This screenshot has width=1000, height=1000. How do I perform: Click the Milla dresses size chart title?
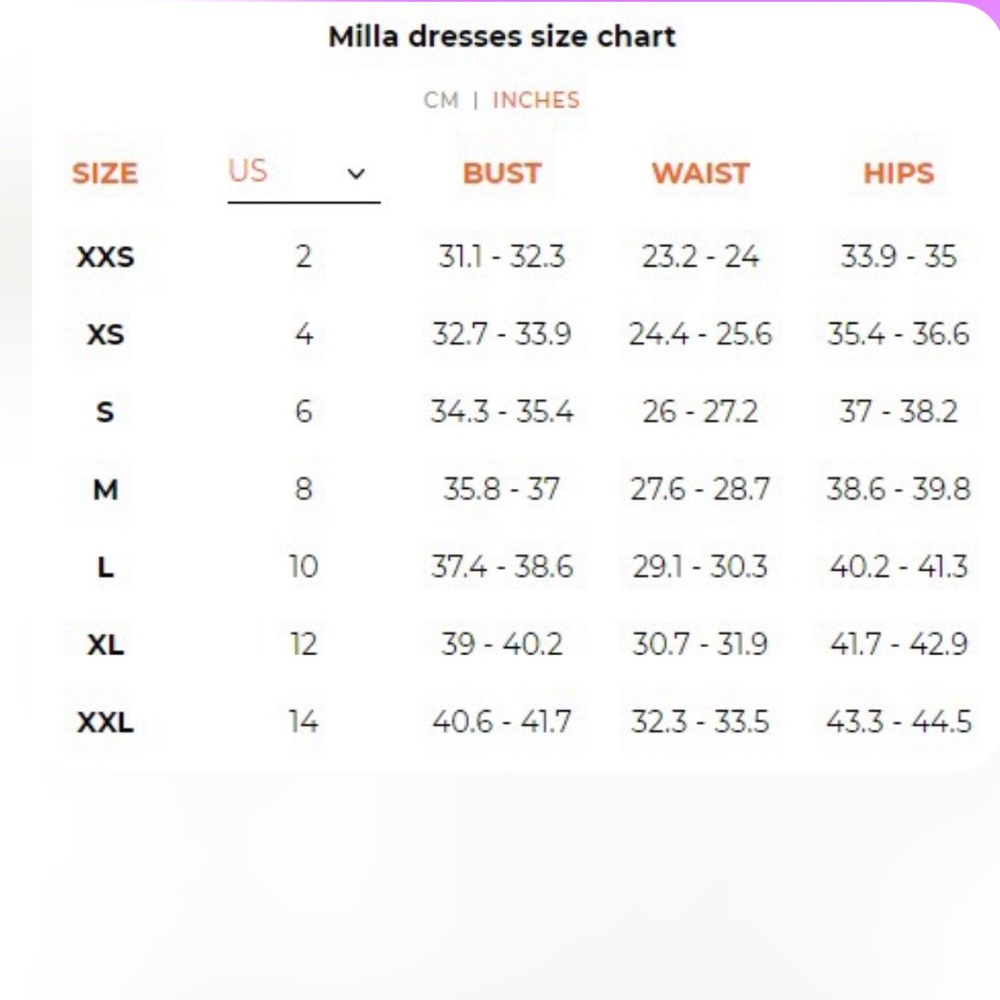pyautogui.click(x=502, y=37)
